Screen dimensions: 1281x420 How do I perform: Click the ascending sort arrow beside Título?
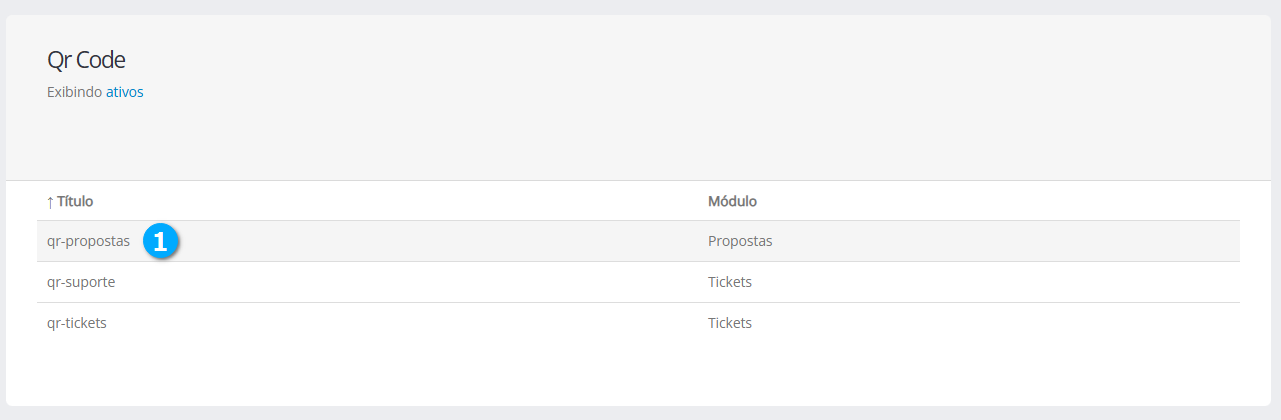pos(50,201)
